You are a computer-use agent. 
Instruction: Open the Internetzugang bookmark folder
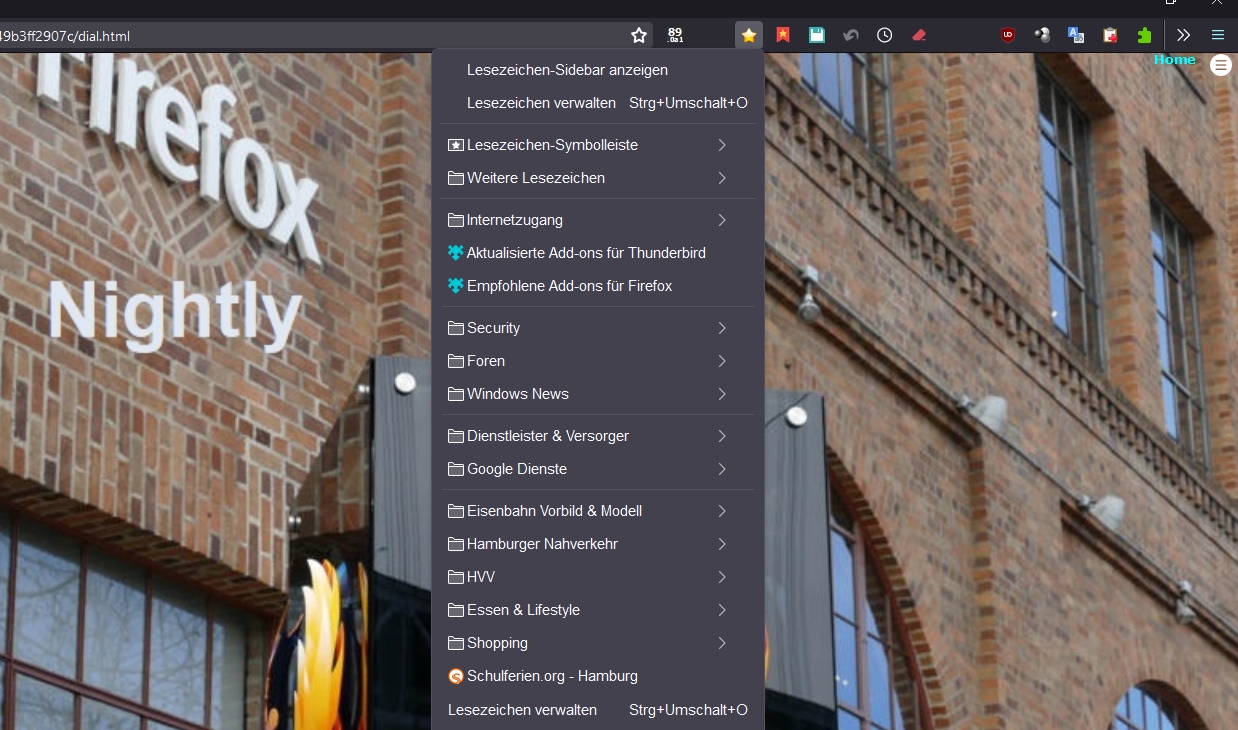[x=598, y=220]
